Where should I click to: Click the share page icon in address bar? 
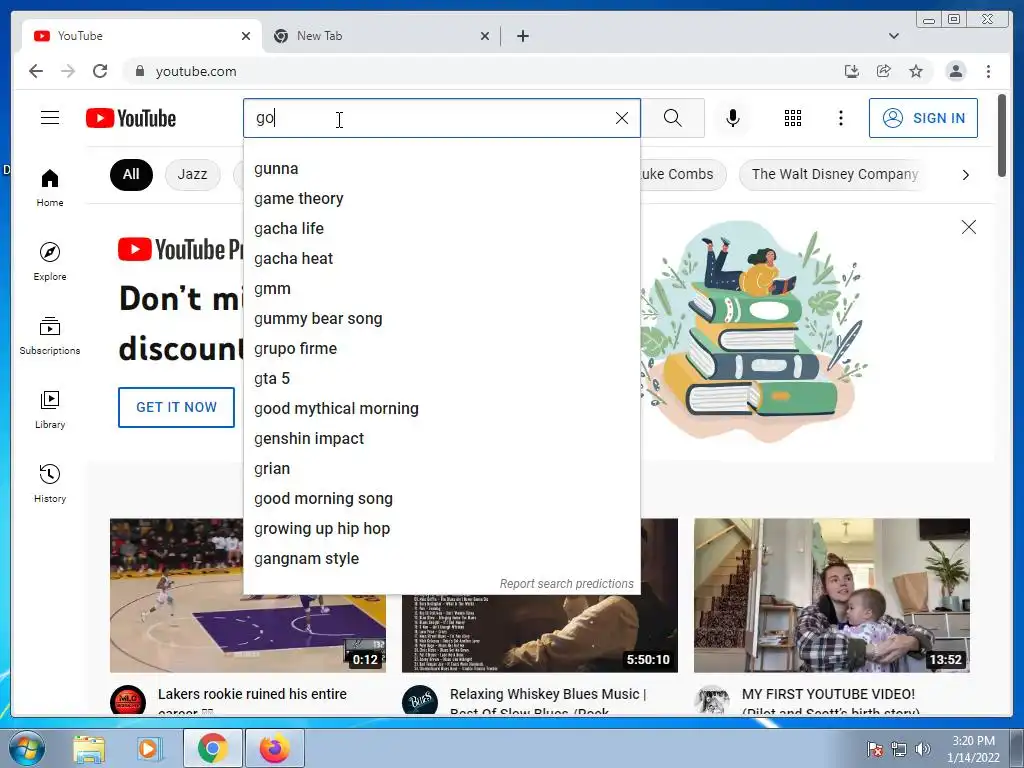pos(884,71)
